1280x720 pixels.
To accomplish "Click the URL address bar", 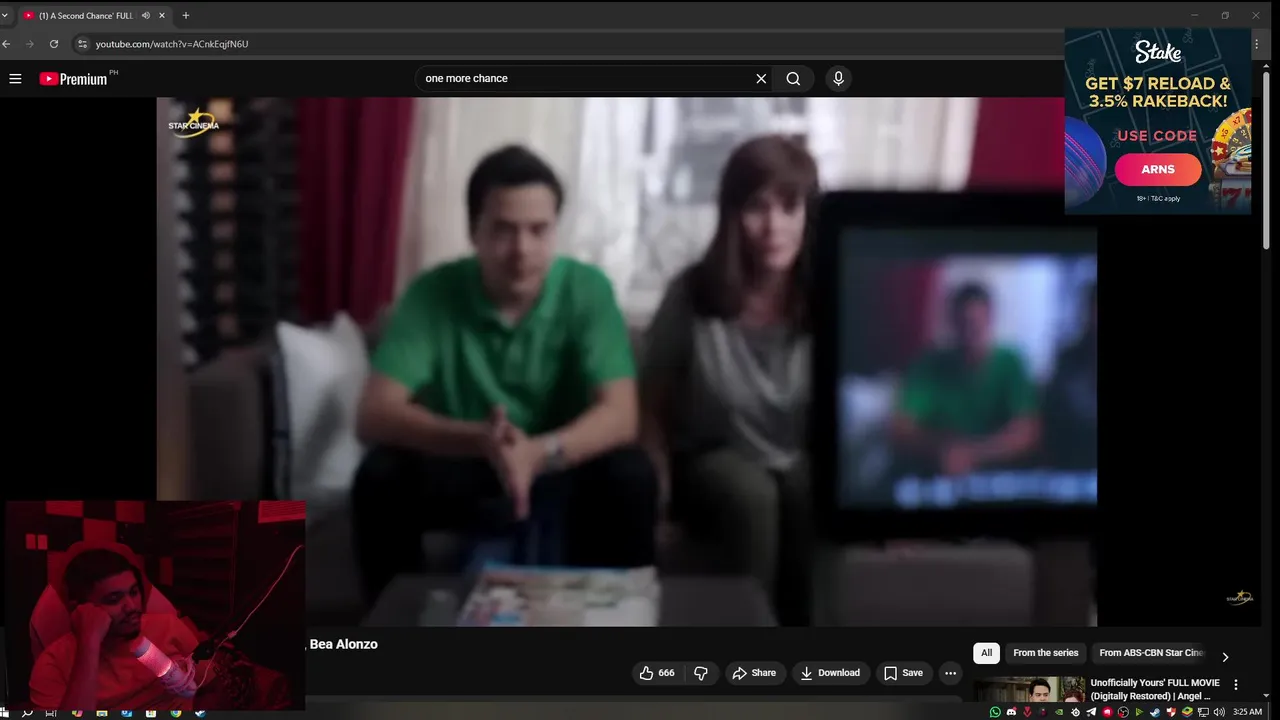I will coord(570,44).
